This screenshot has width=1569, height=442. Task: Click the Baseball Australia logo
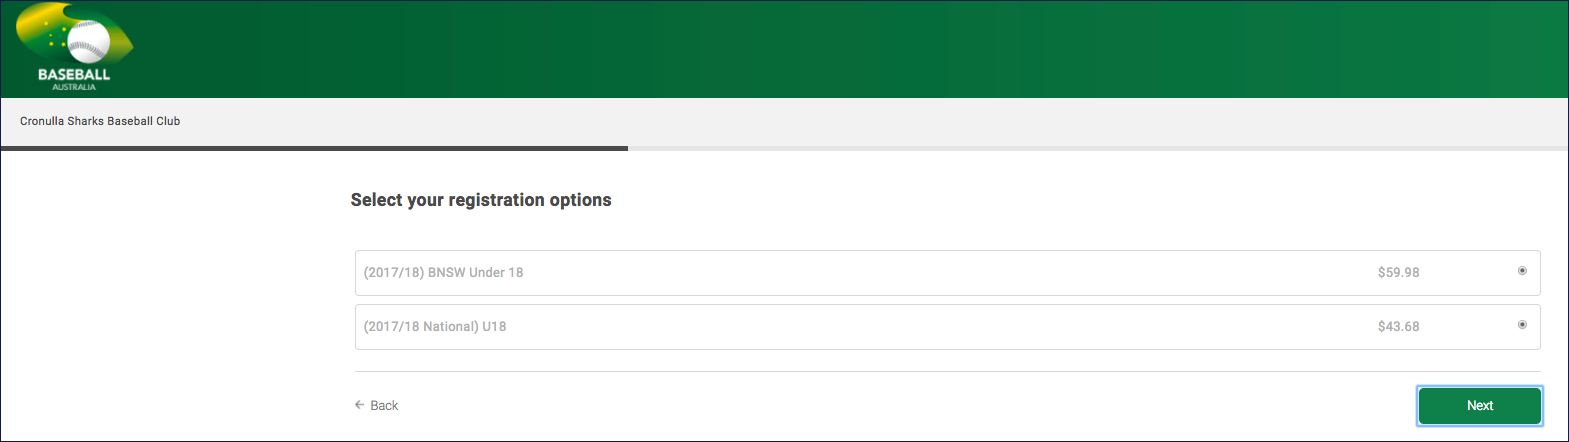click(75, 47)
